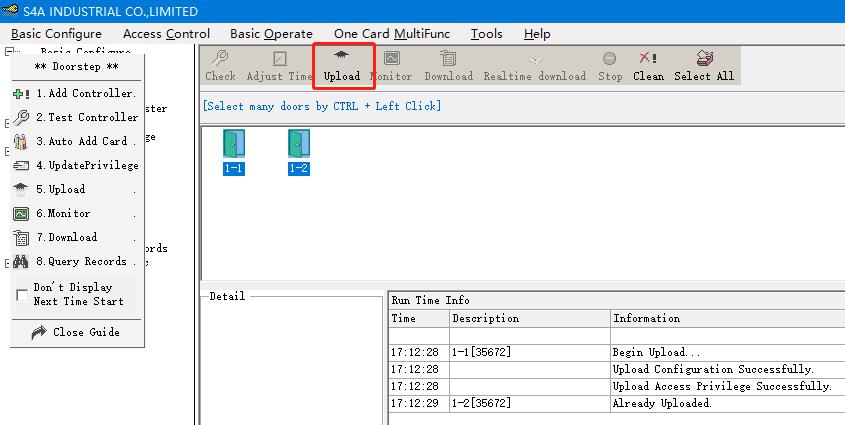Click the Description column header
This screenshot has width=845, height=425.
pos(485,318)
